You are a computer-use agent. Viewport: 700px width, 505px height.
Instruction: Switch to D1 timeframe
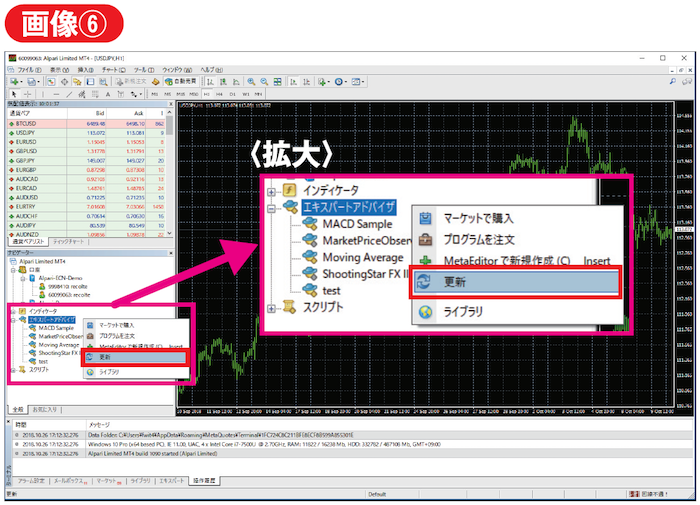(232, 94)
